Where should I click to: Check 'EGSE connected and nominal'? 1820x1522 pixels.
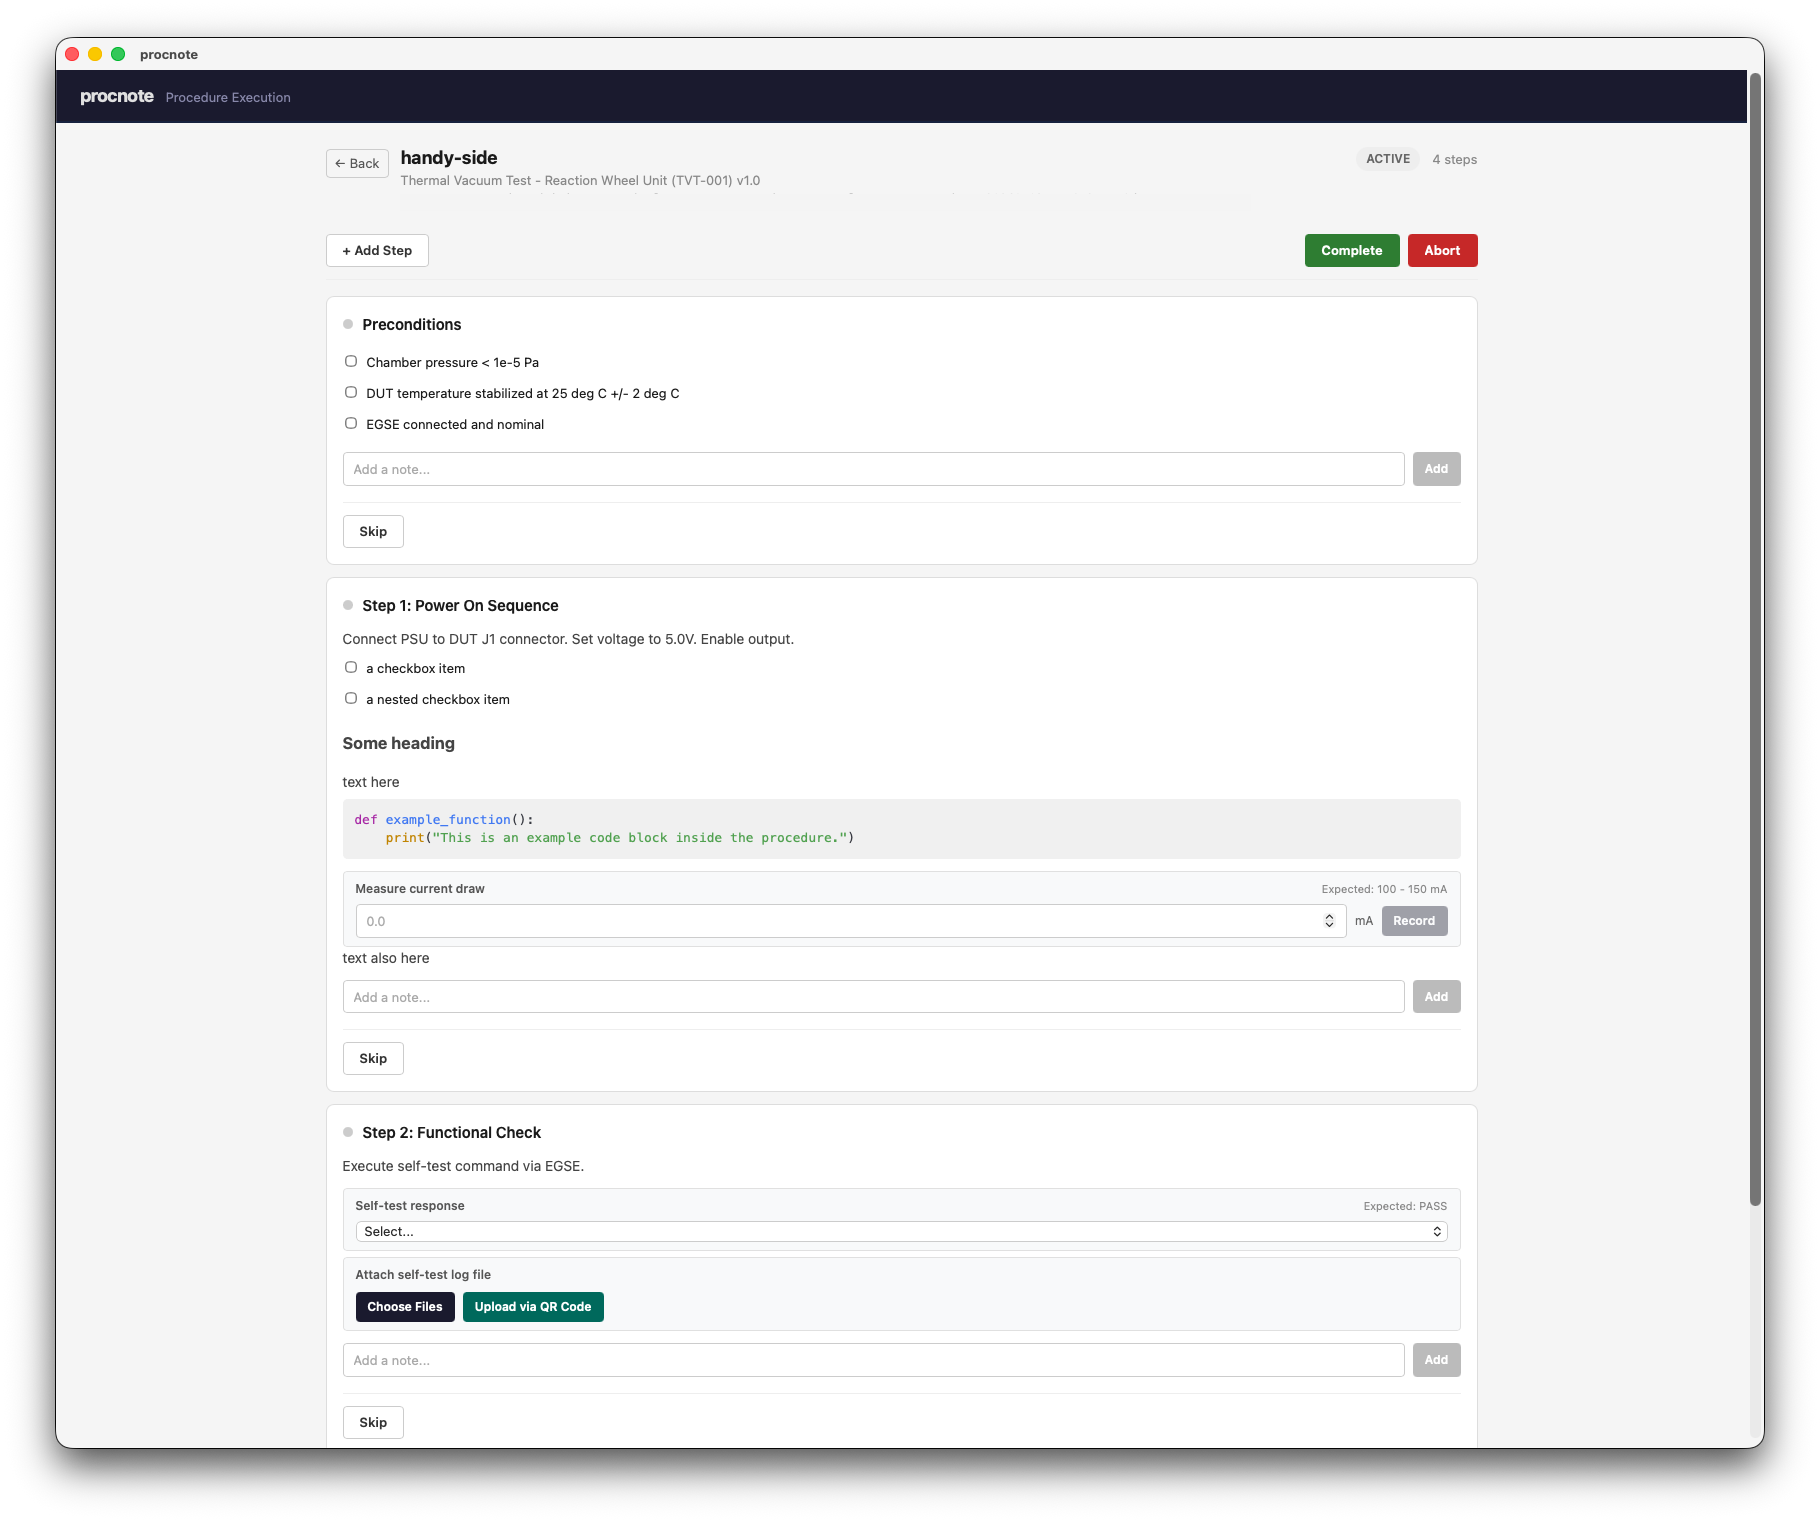[351, 423]
